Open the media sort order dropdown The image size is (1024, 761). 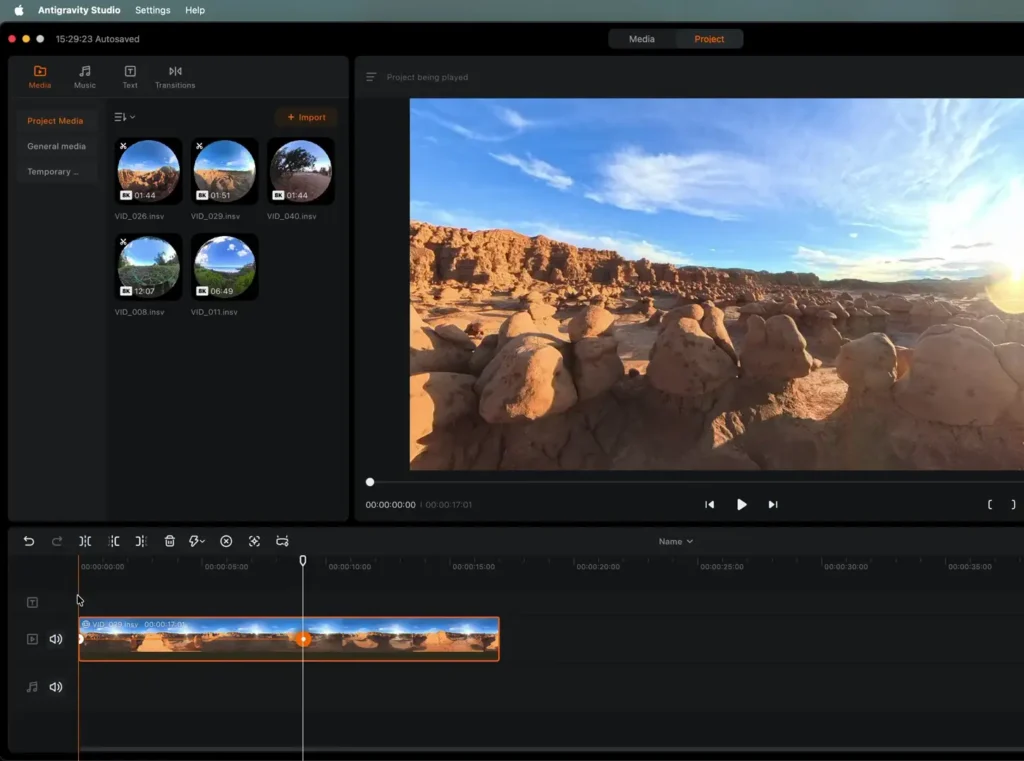[x=125, y=117]
